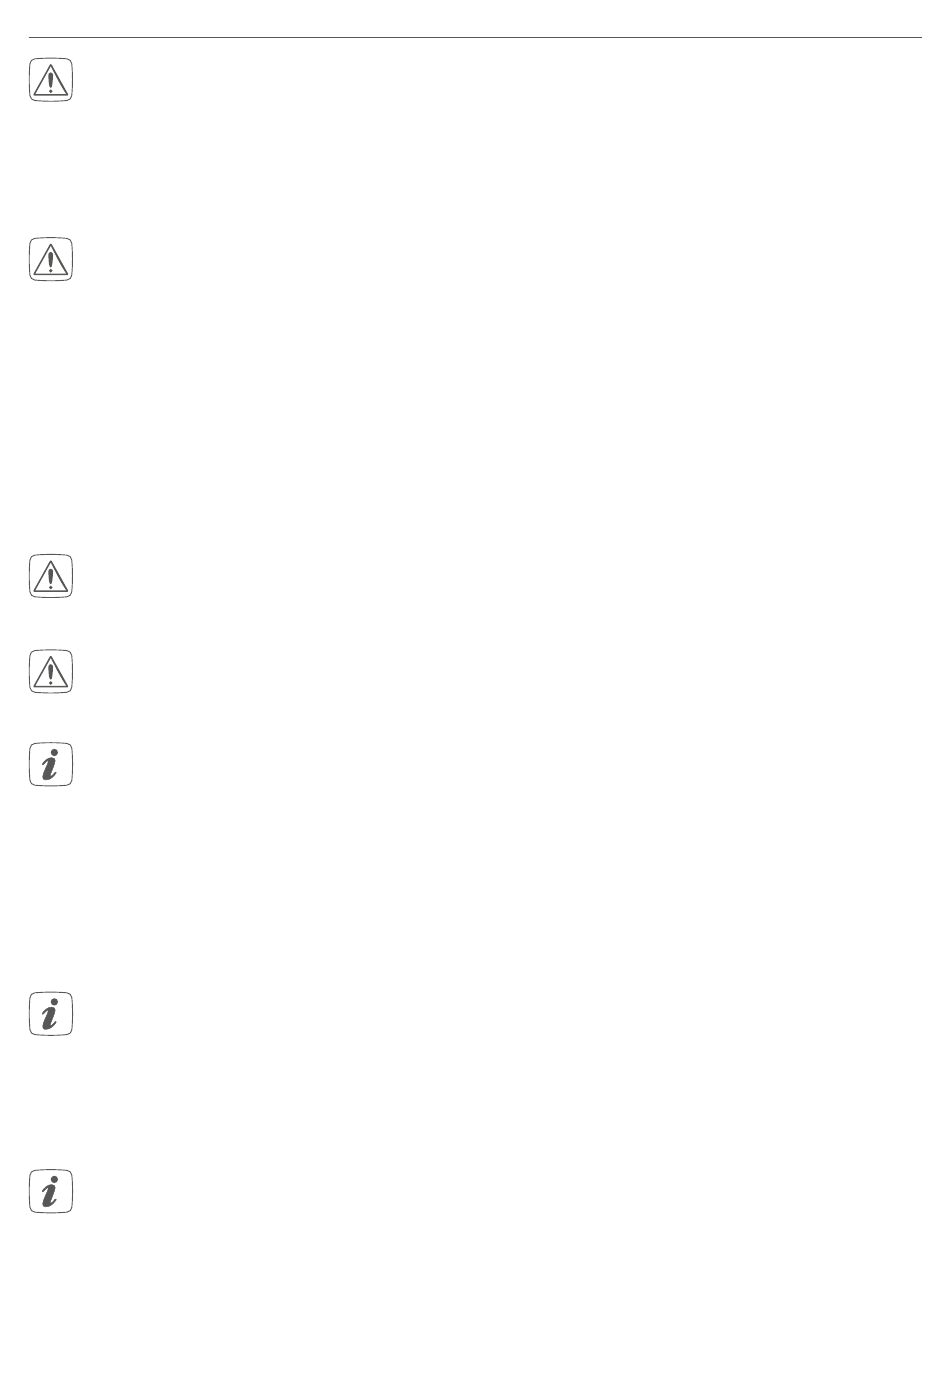The width and height of the screenshot is (950, 1383).
Task: Click the horizontal divider line at page top
Action: point(475,38)
